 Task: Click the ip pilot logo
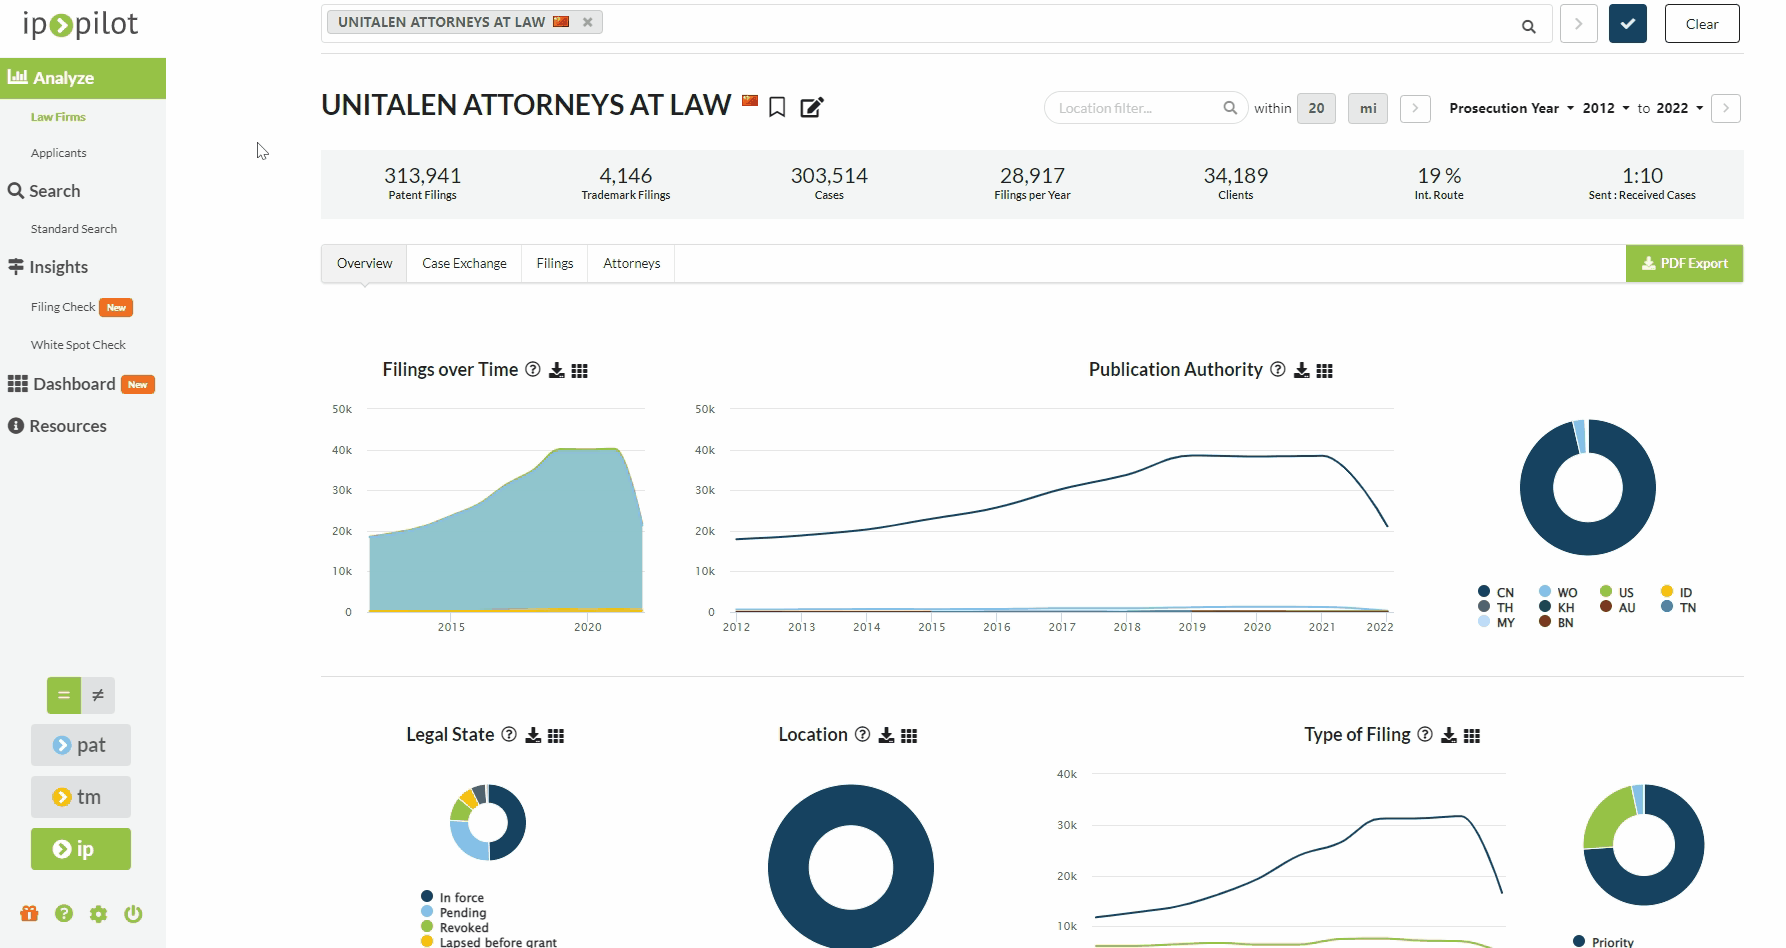[x=80, y=24]
